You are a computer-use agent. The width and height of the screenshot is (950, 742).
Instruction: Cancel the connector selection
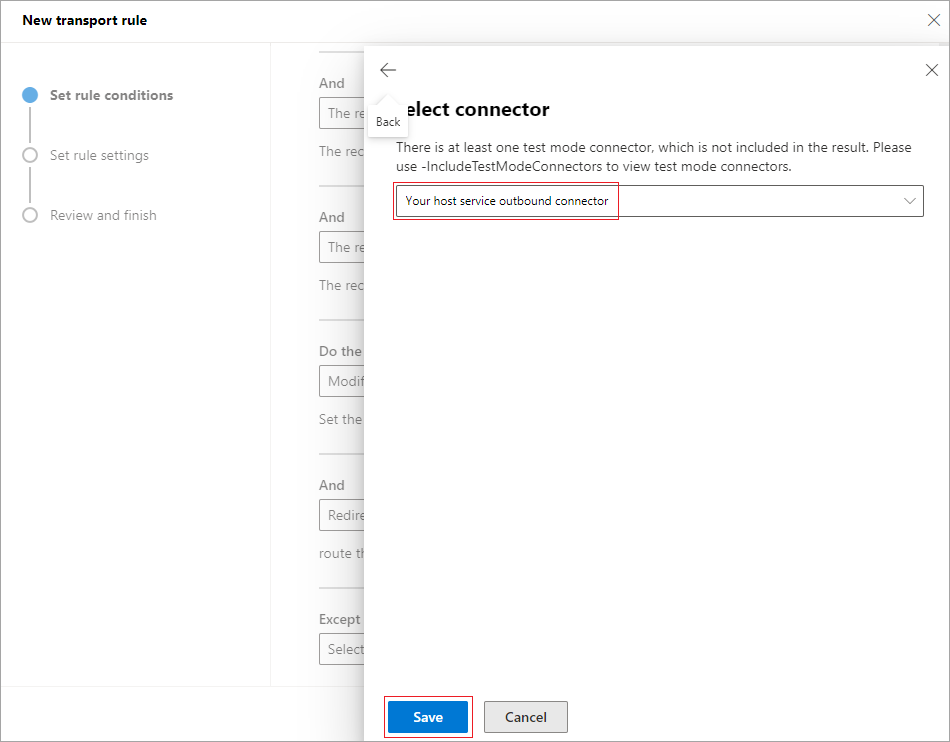coord(525,717)
